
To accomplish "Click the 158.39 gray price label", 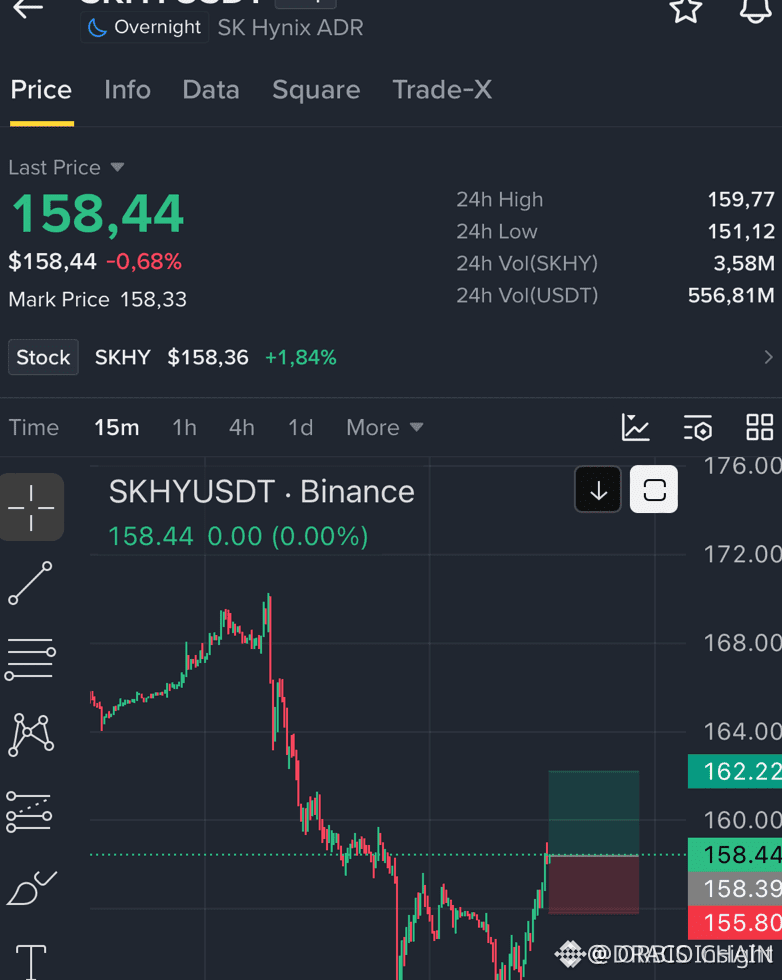I will [x=734, y=889].
